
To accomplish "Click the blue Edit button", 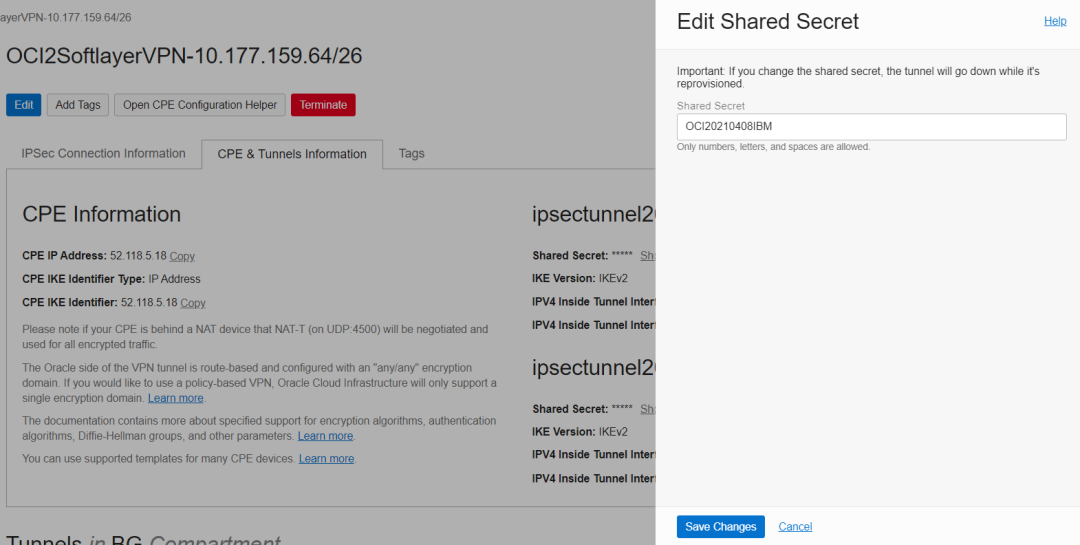I will pyautogui.click(x=23, y=105).
